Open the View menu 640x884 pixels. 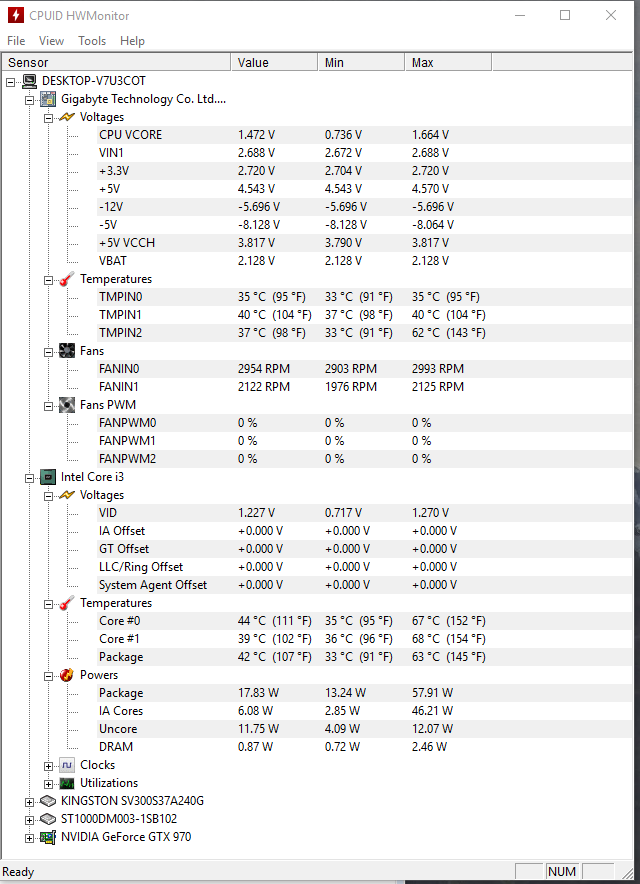pyautogui.click(x=51, y=41)
